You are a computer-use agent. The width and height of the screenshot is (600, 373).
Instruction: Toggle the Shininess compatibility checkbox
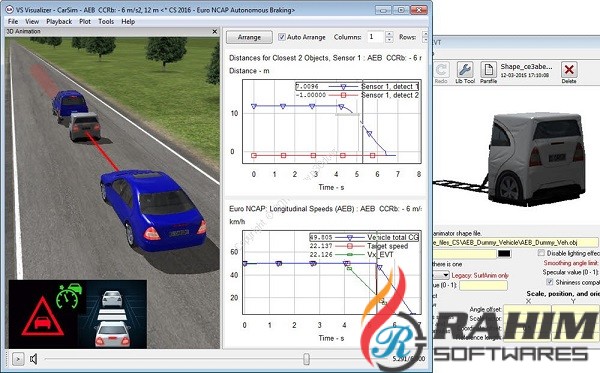pos(550,282)
